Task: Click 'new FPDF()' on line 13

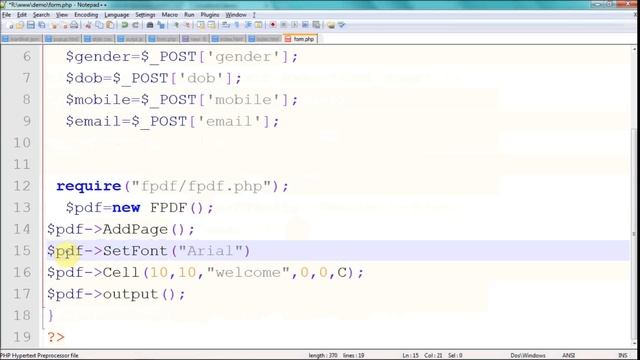Action: coord(162,208)
